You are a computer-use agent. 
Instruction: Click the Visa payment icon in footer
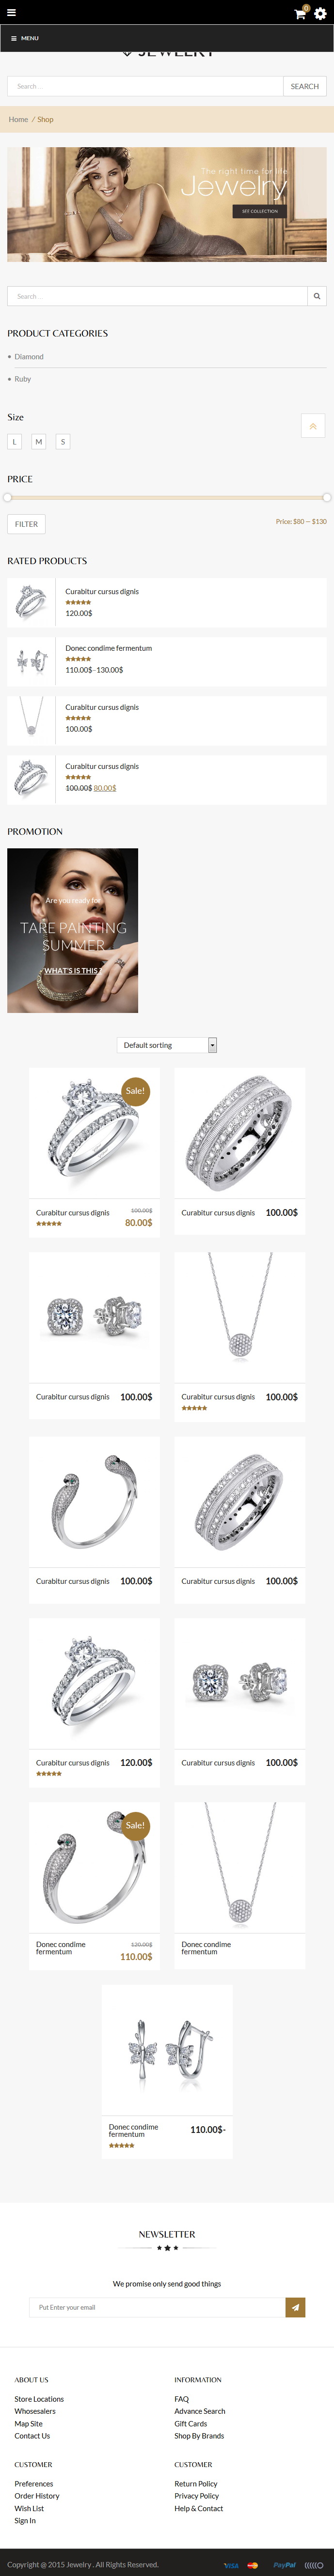[232, 2565]
